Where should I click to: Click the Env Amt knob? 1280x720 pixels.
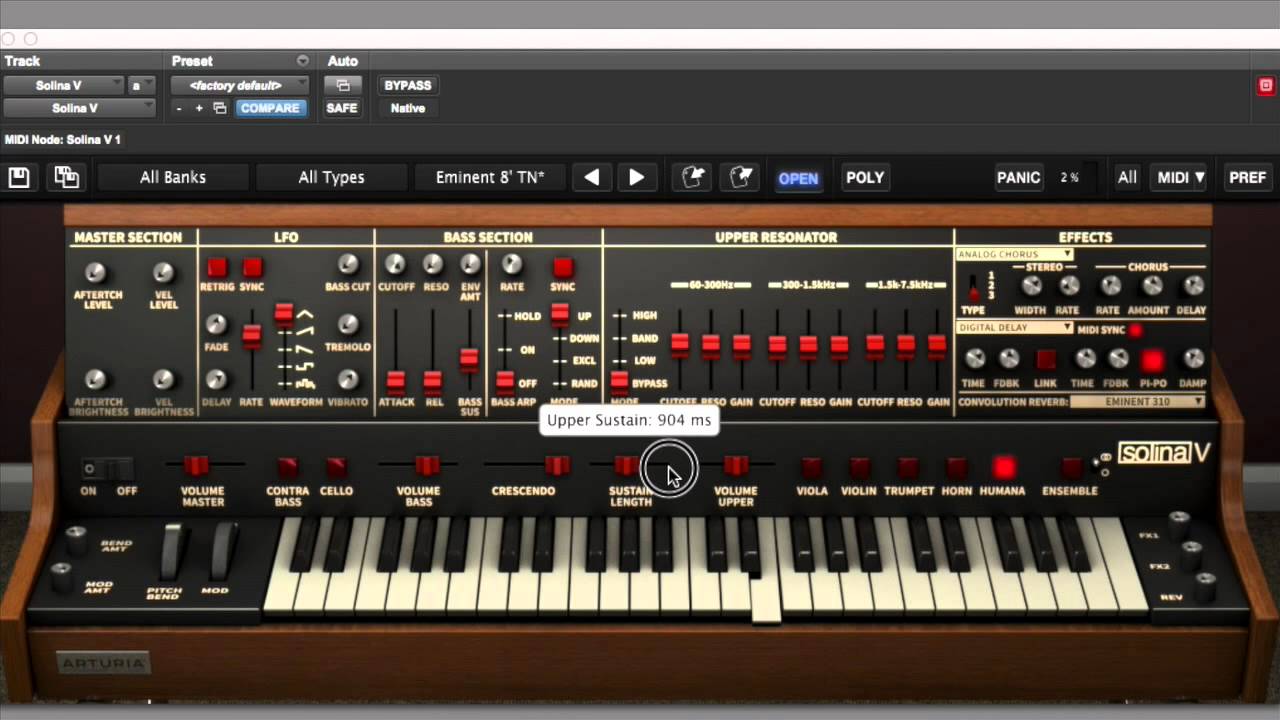pyautogui.click(x=470, y=264)
